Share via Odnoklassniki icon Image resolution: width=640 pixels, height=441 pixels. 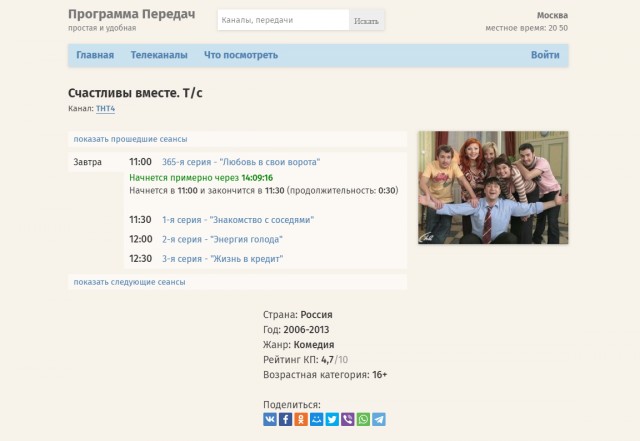pos(301,419)
